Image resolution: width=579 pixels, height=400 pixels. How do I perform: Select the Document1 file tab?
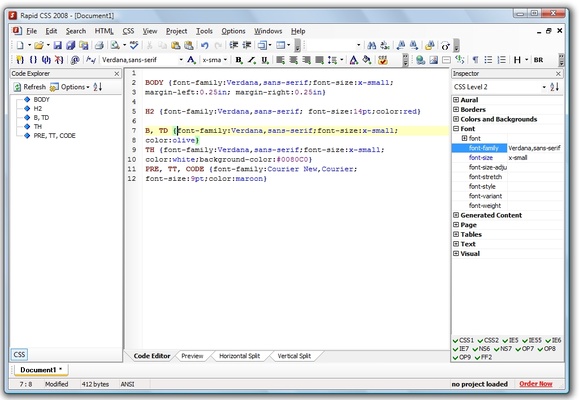(x=41, y=370)
